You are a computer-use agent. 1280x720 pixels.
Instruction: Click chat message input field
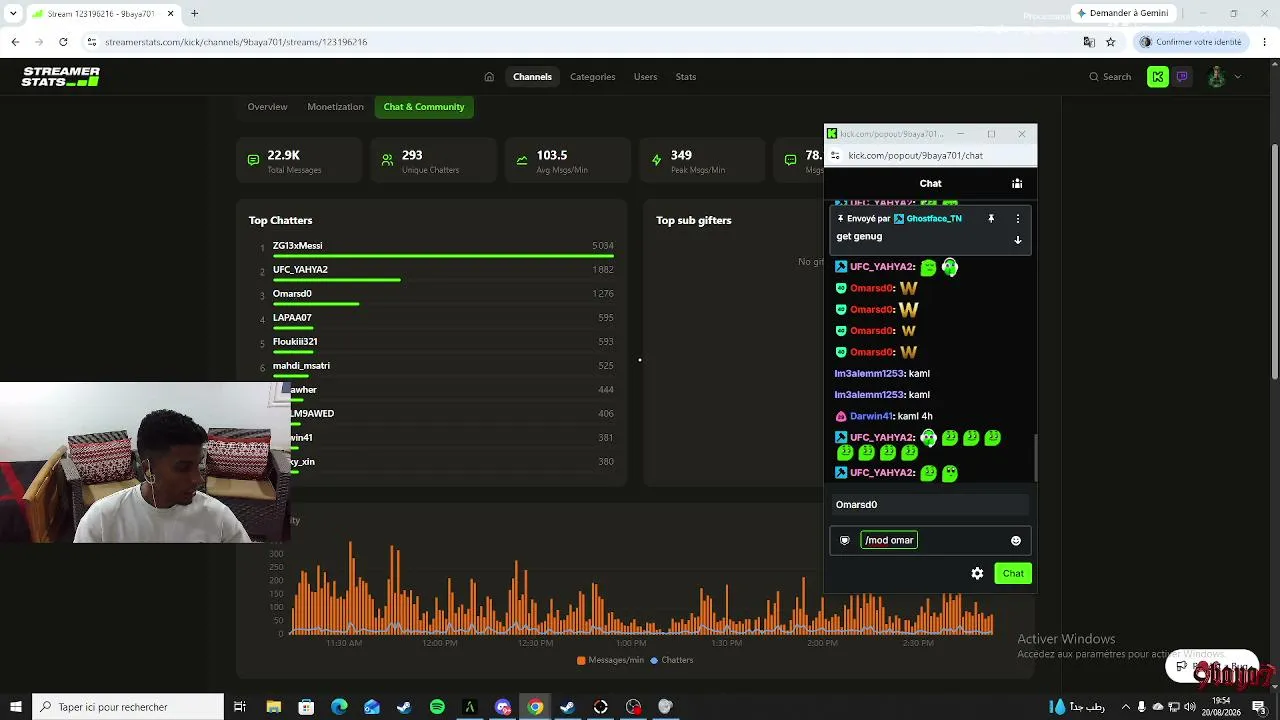tap(932, 541)
